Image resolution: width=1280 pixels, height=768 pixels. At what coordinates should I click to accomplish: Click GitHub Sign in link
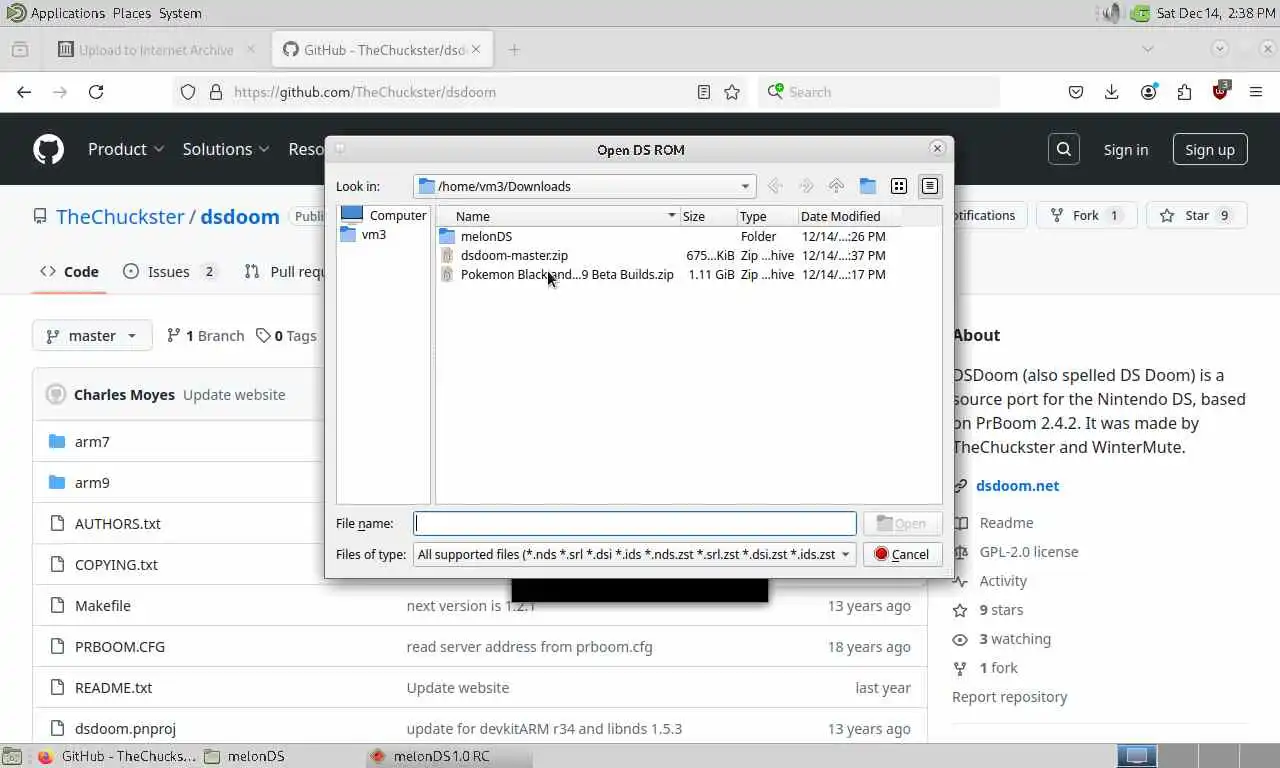click(x=1125, y=150)
